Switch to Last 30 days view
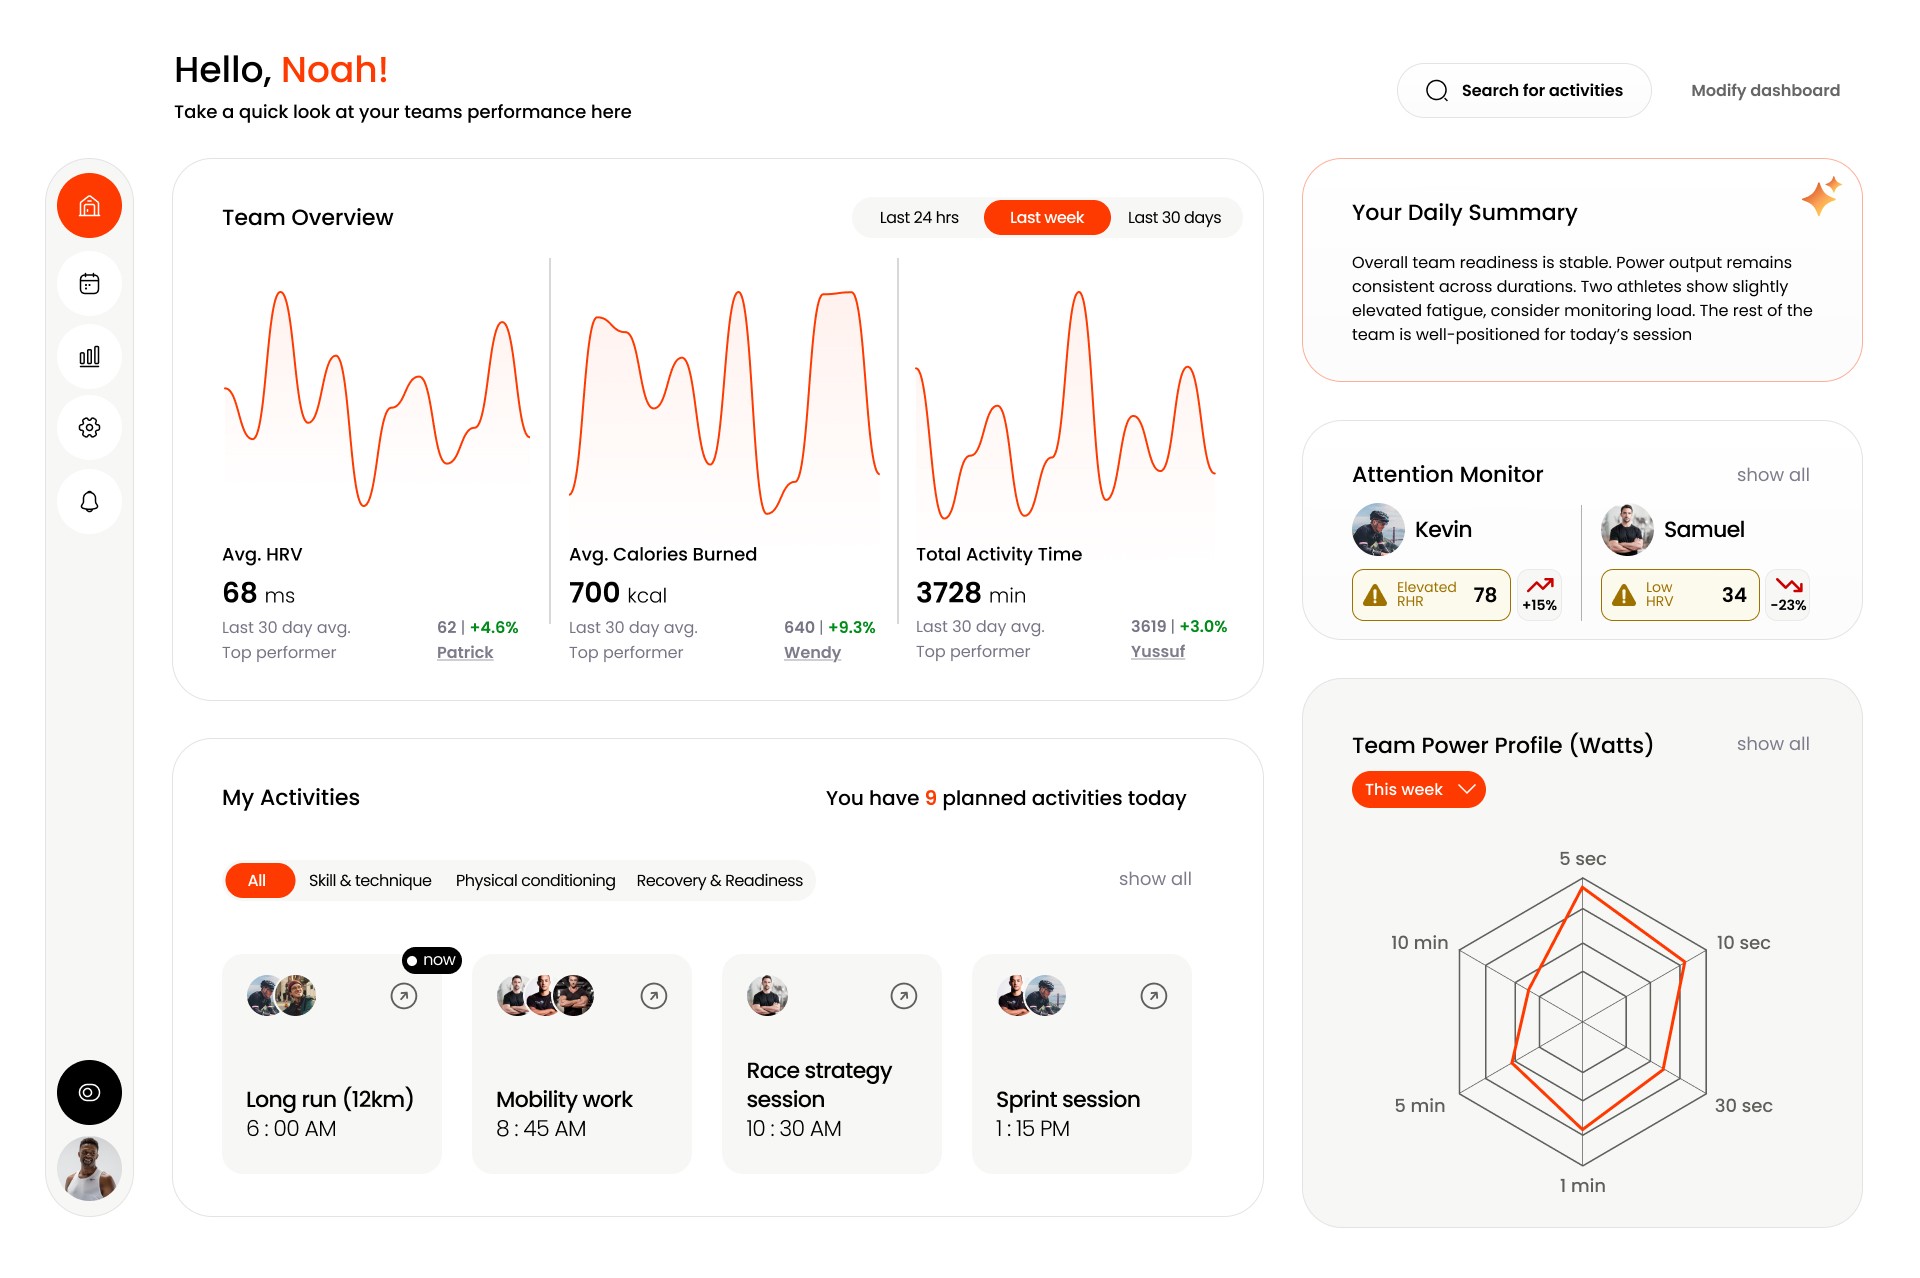 [1174, 217]
